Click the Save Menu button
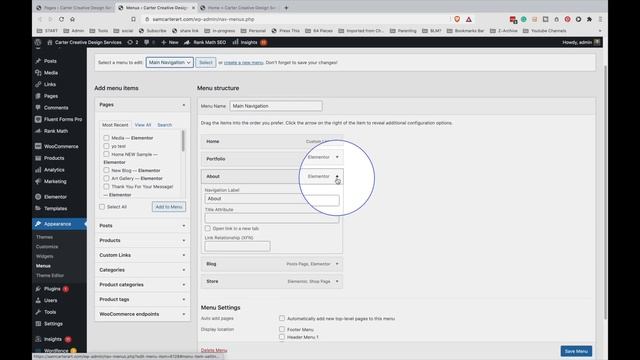 (576, 351)
